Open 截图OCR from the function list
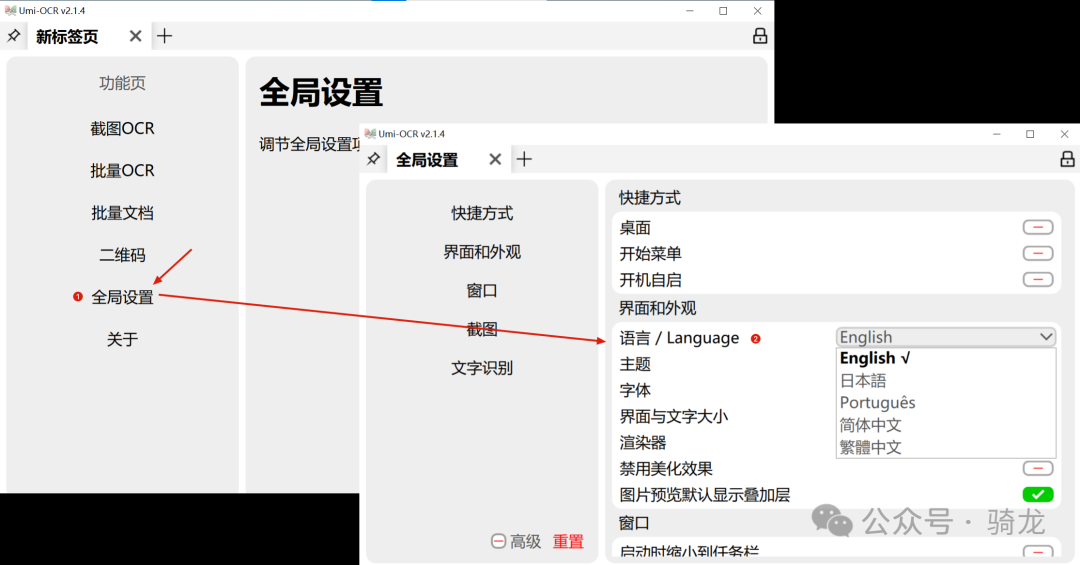Screen dimensions: 1080x565 pos(123,128)
